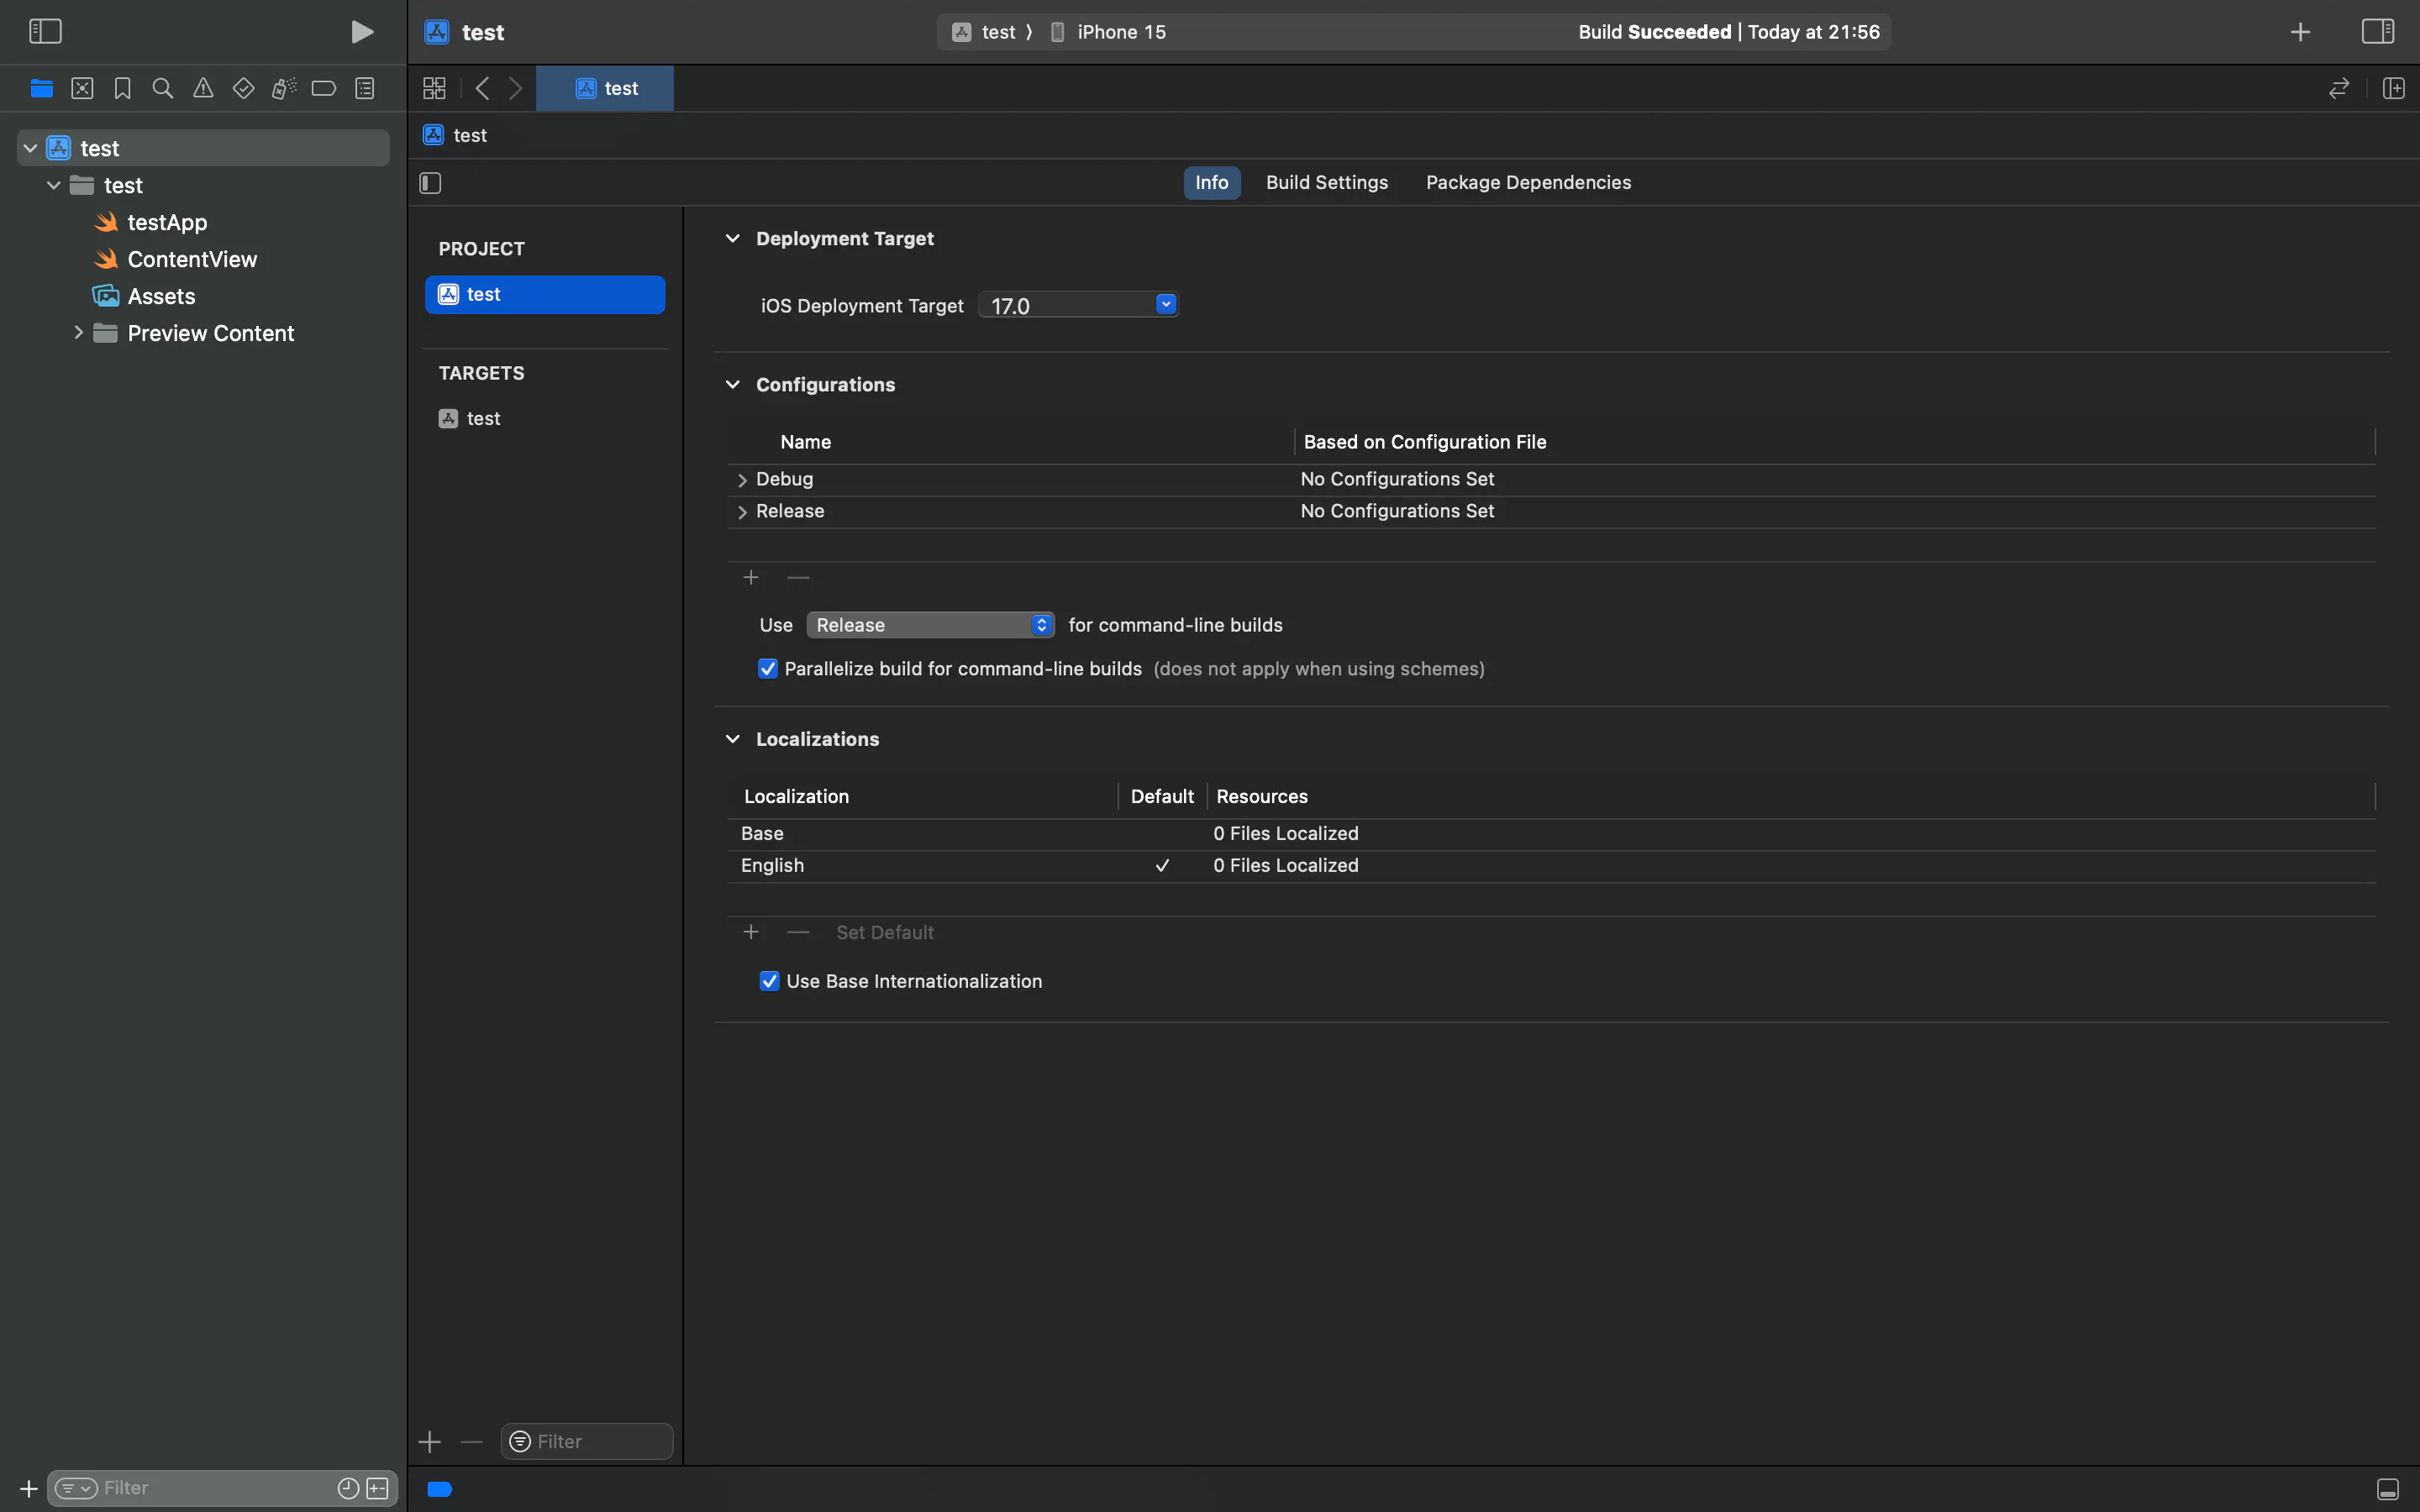Add a new file with navigator plus button
2420x1512 pixels.
coord(29,1489)
